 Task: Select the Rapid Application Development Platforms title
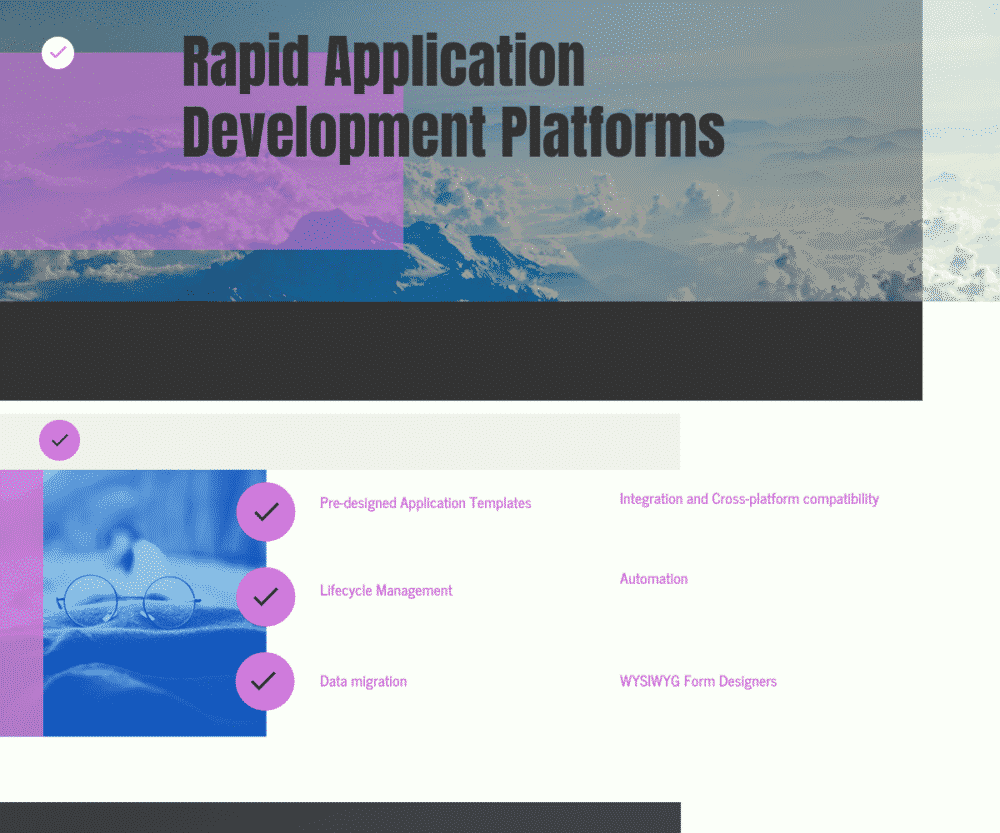(453, 95)
